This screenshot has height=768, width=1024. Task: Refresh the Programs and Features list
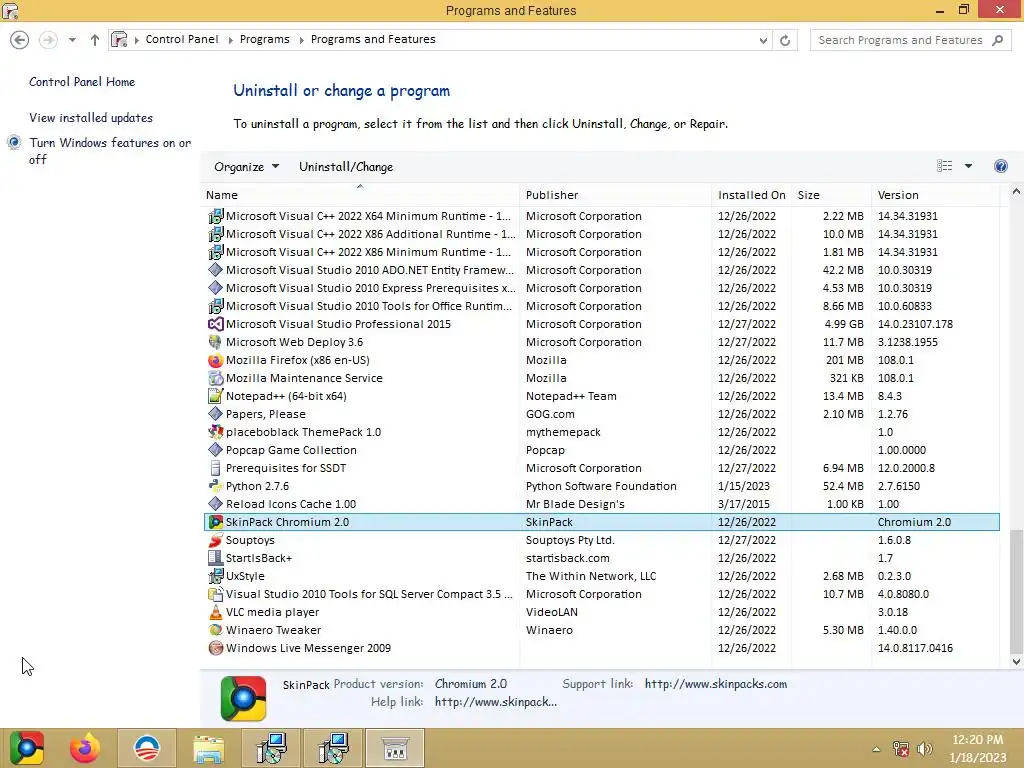pyautogui.click(x=785, y=40)
